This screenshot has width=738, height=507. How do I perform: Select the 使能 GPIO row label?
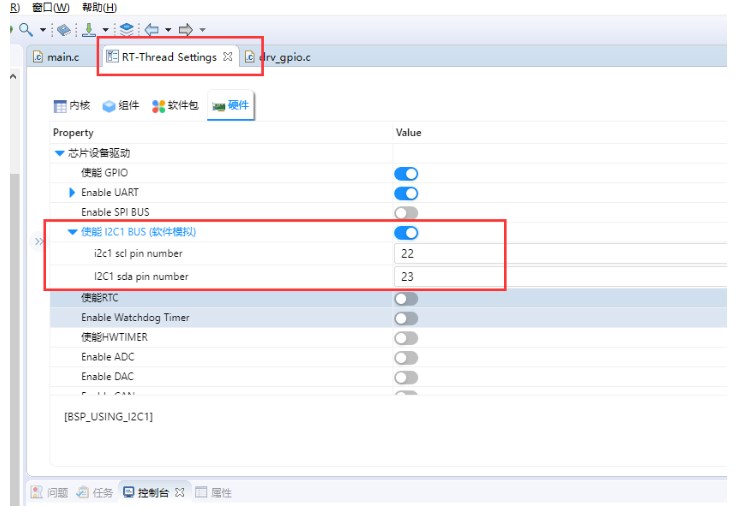click(x=104, y=173)
